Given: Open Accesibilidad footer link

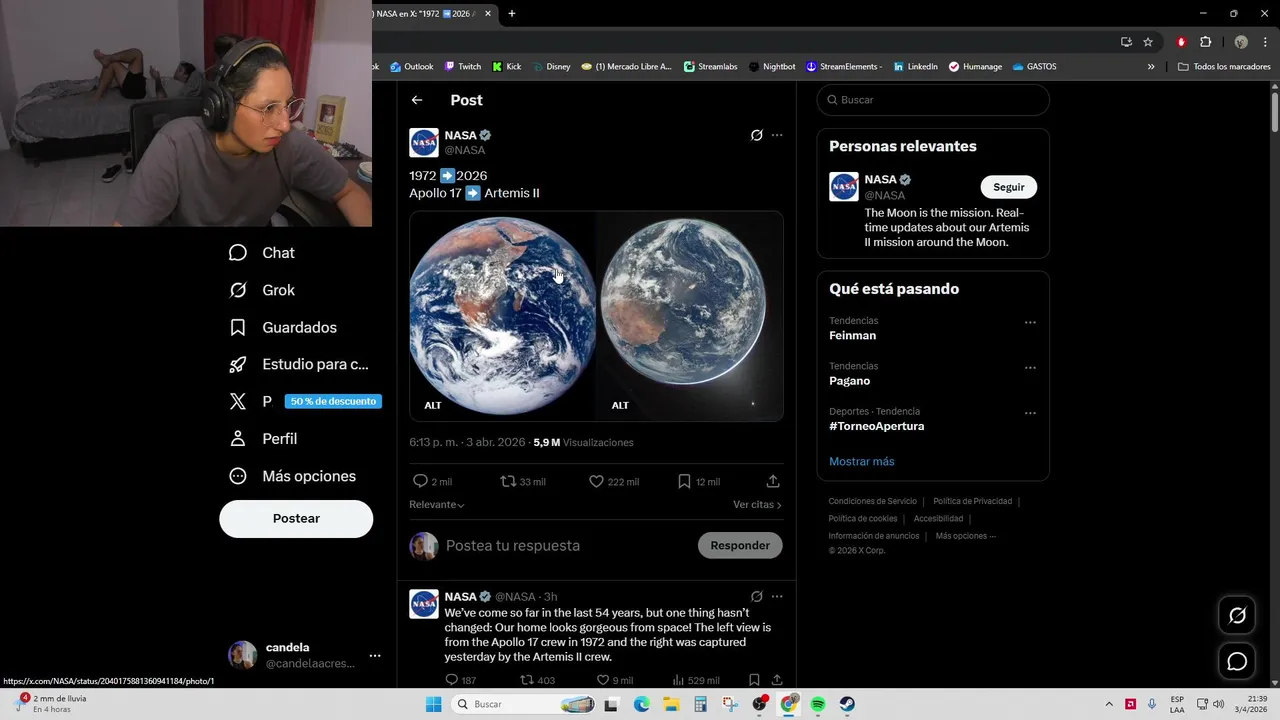Looking at the screenshot, I should pyautogui.click(x=938, y=518).
